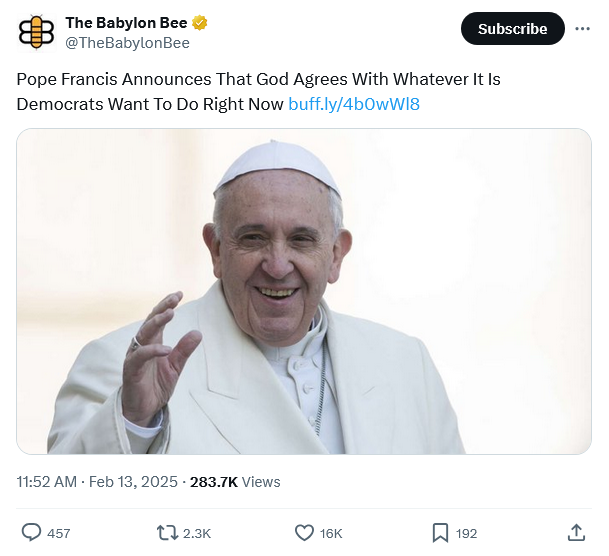The height and width of the screenshot is (556, 609).
Task: Click the repost arrows icon
Action: [x=168, y=533]
